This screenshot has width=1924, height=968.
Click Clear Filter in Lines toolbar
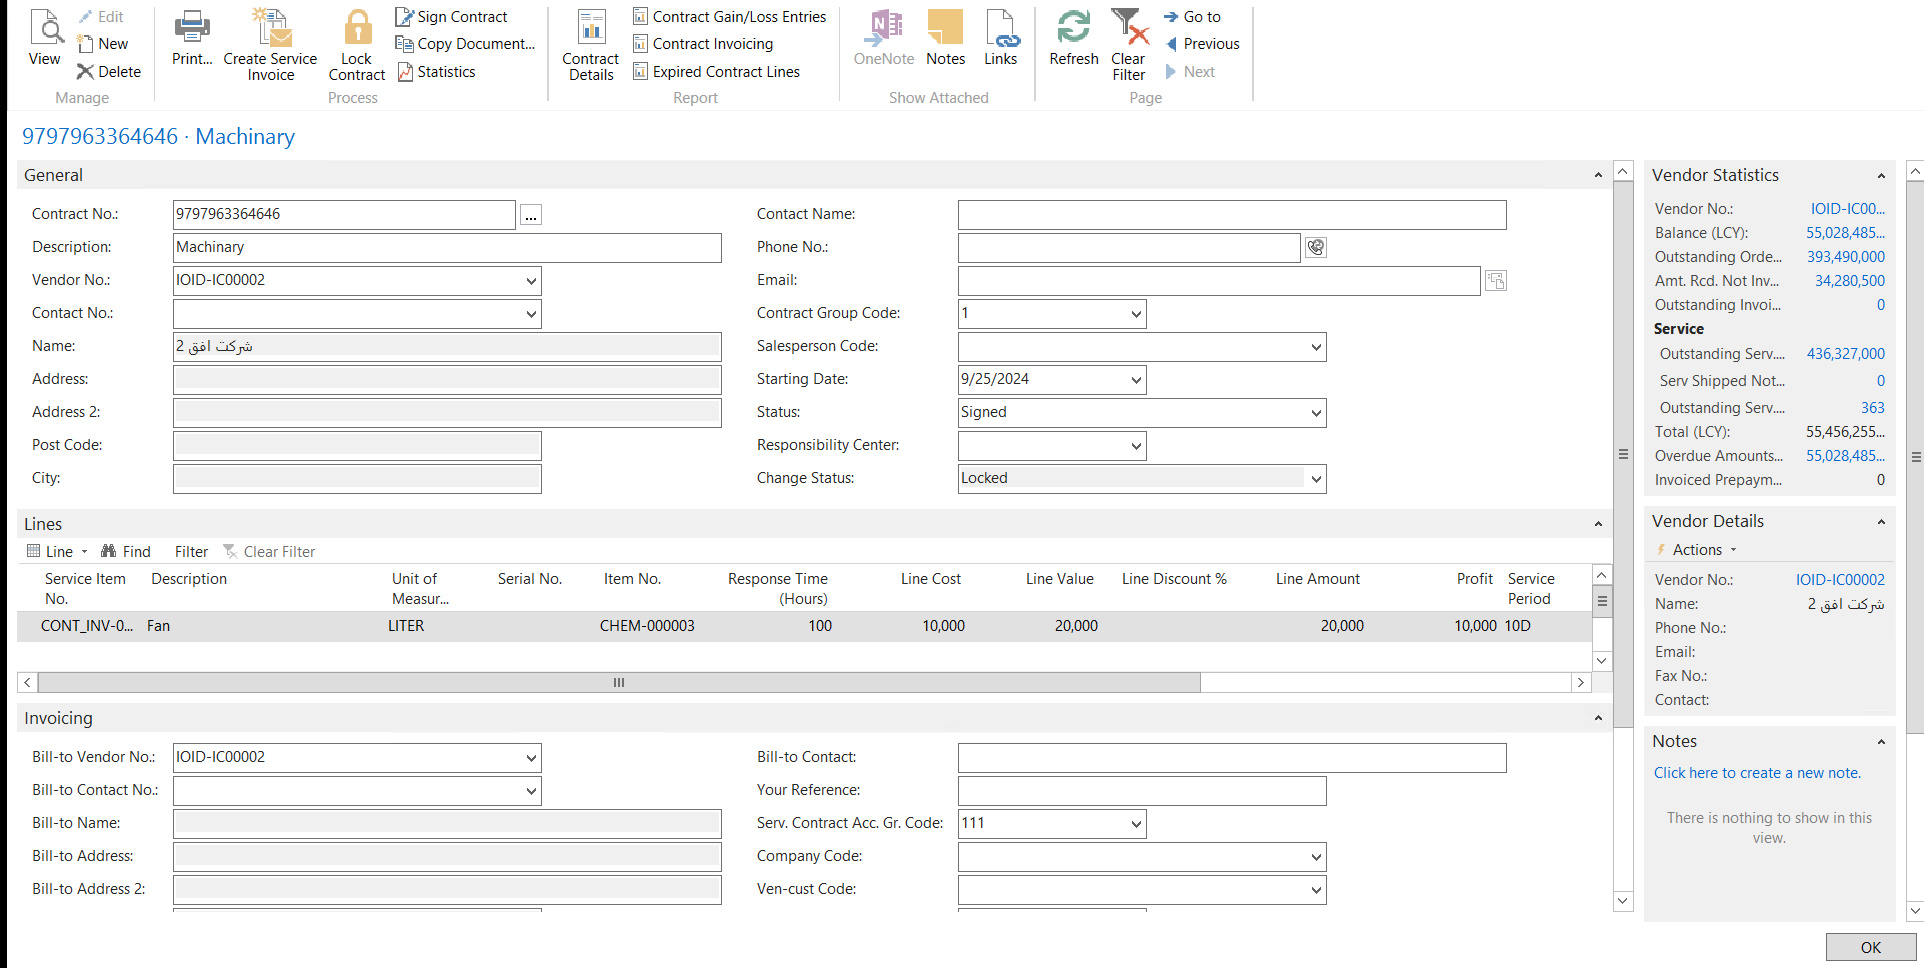pyautogui.click(x=269, y=552)
